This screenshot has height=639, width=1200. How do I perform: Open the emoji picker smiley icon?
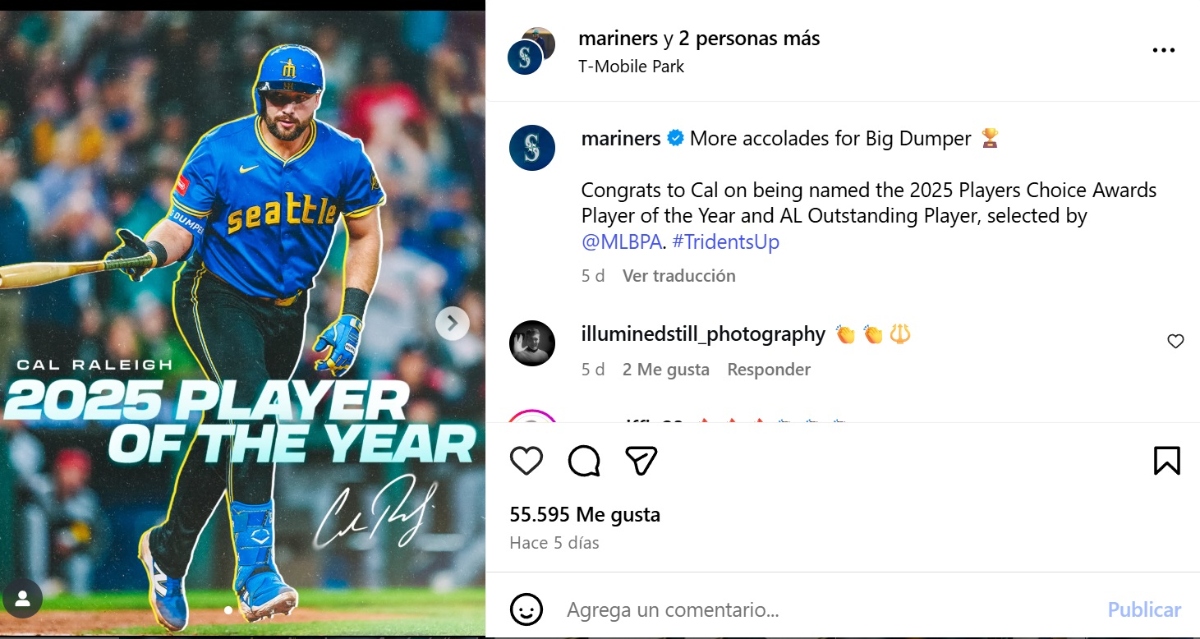(526, 609)
